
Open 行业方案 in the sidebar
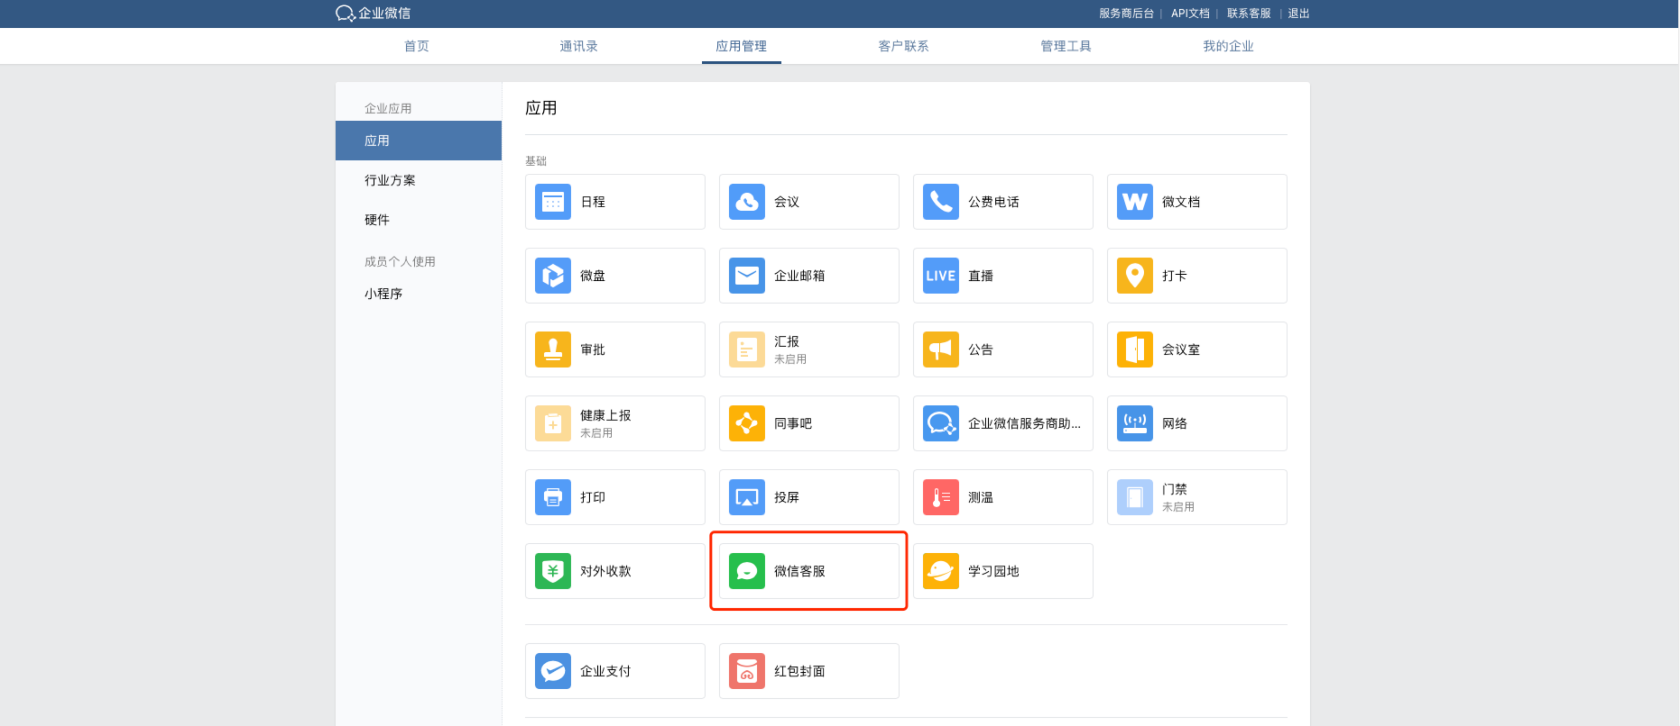[390, 180]
